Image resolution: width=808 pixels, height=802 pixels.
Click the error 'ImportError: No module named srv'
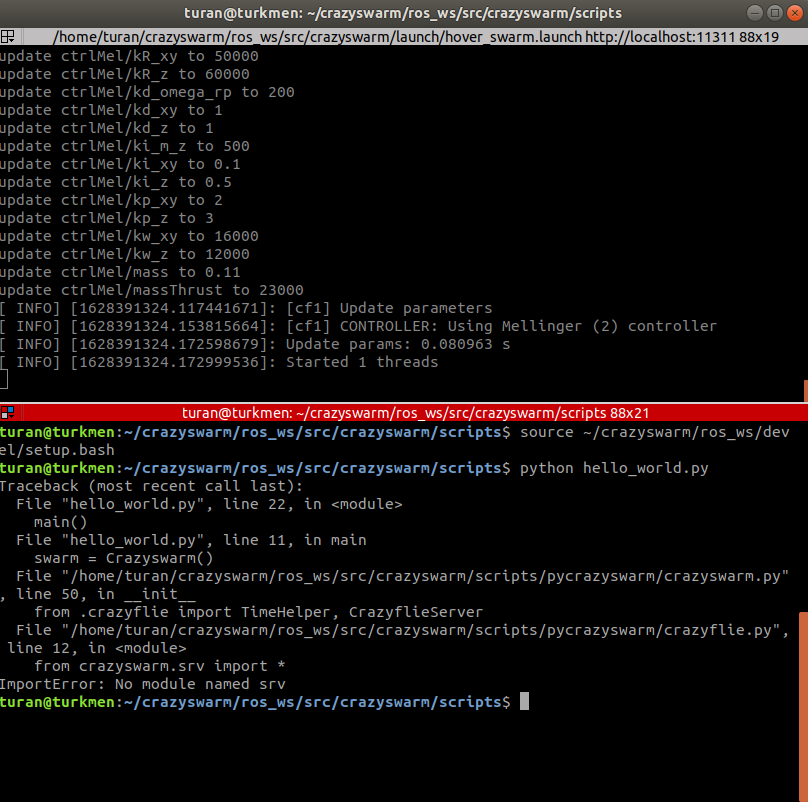click(x=143, y=684)
